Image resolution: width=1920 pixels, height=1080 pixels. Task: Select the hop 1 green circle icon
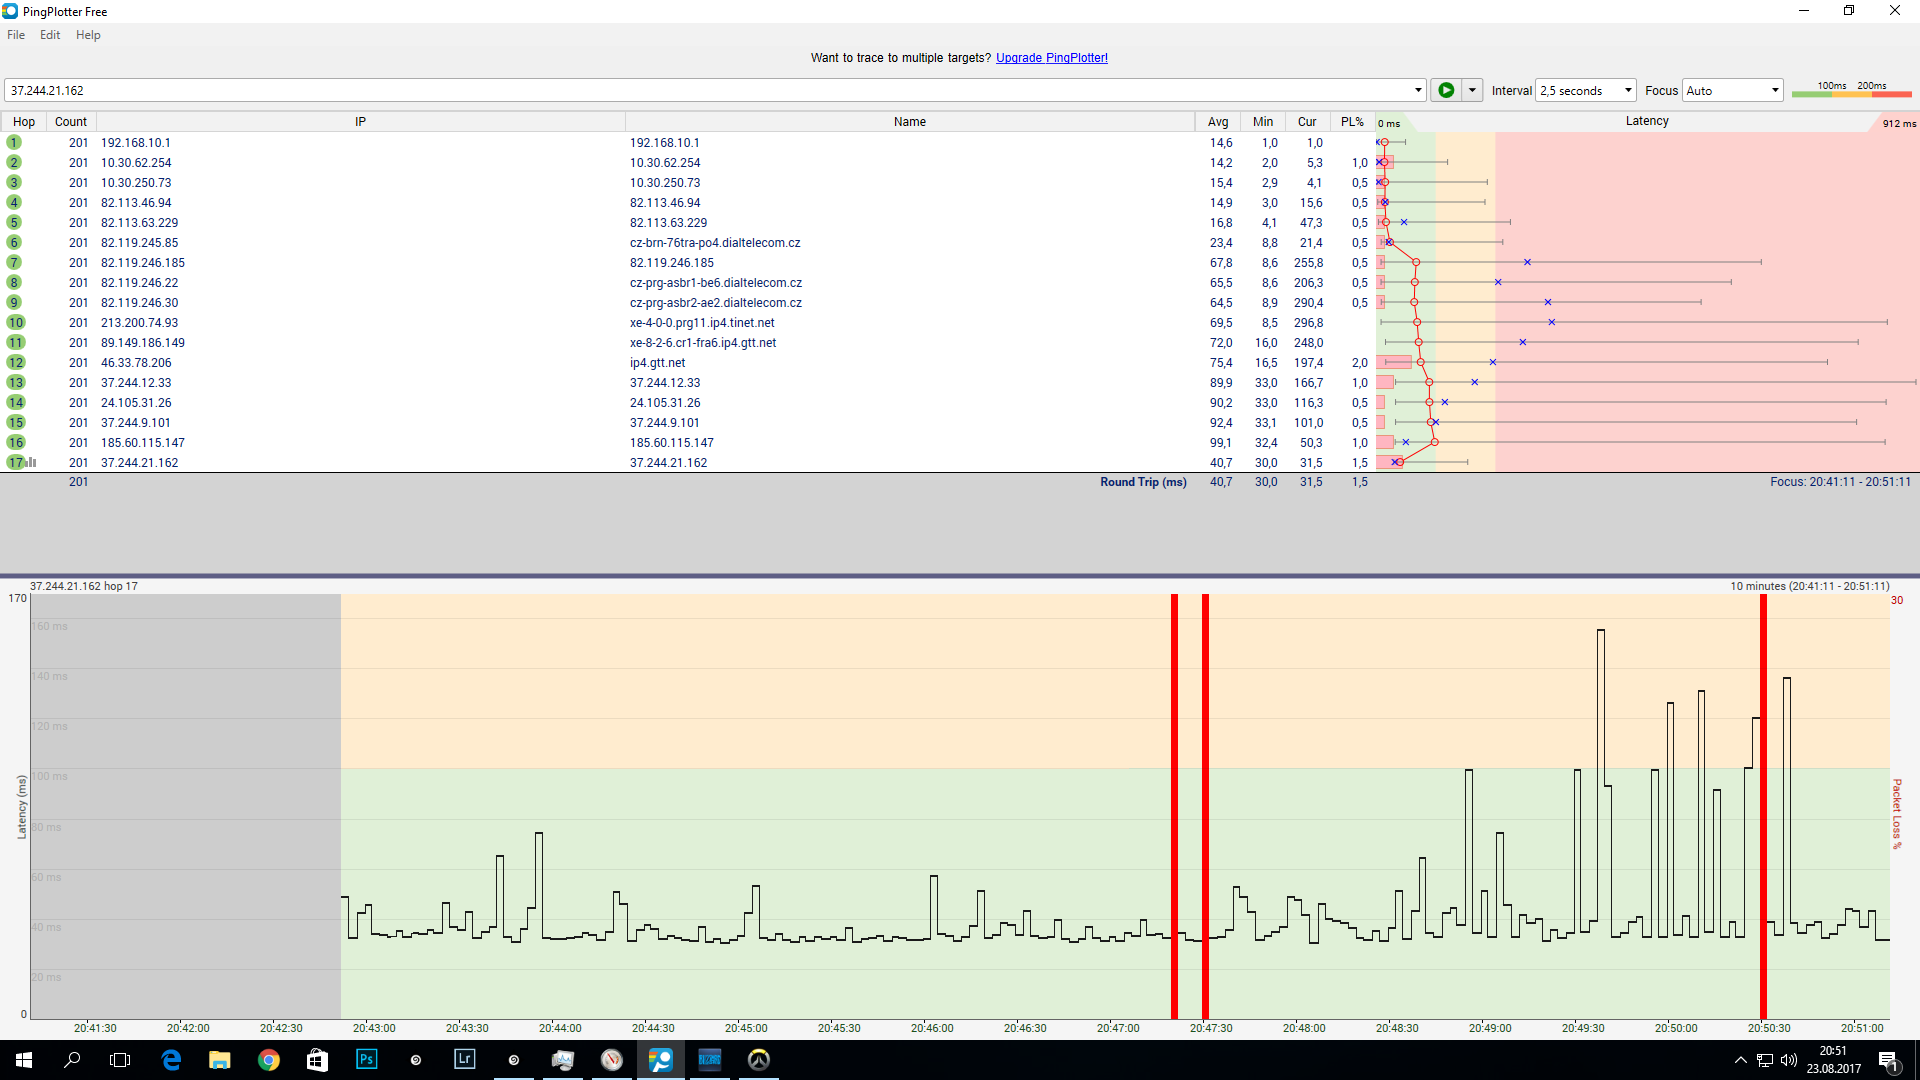(x=14, y=143)
